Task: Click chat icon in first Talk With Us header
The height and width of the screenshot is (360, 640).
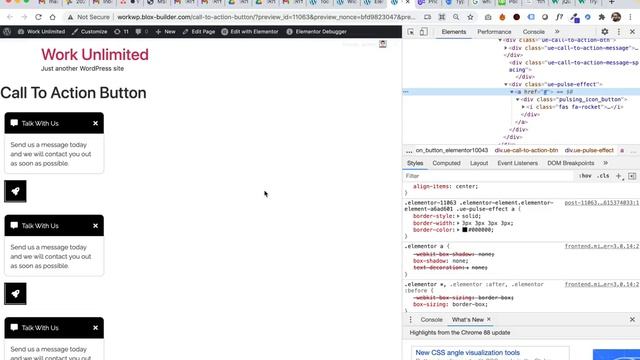Action: [x=14, y=123]
